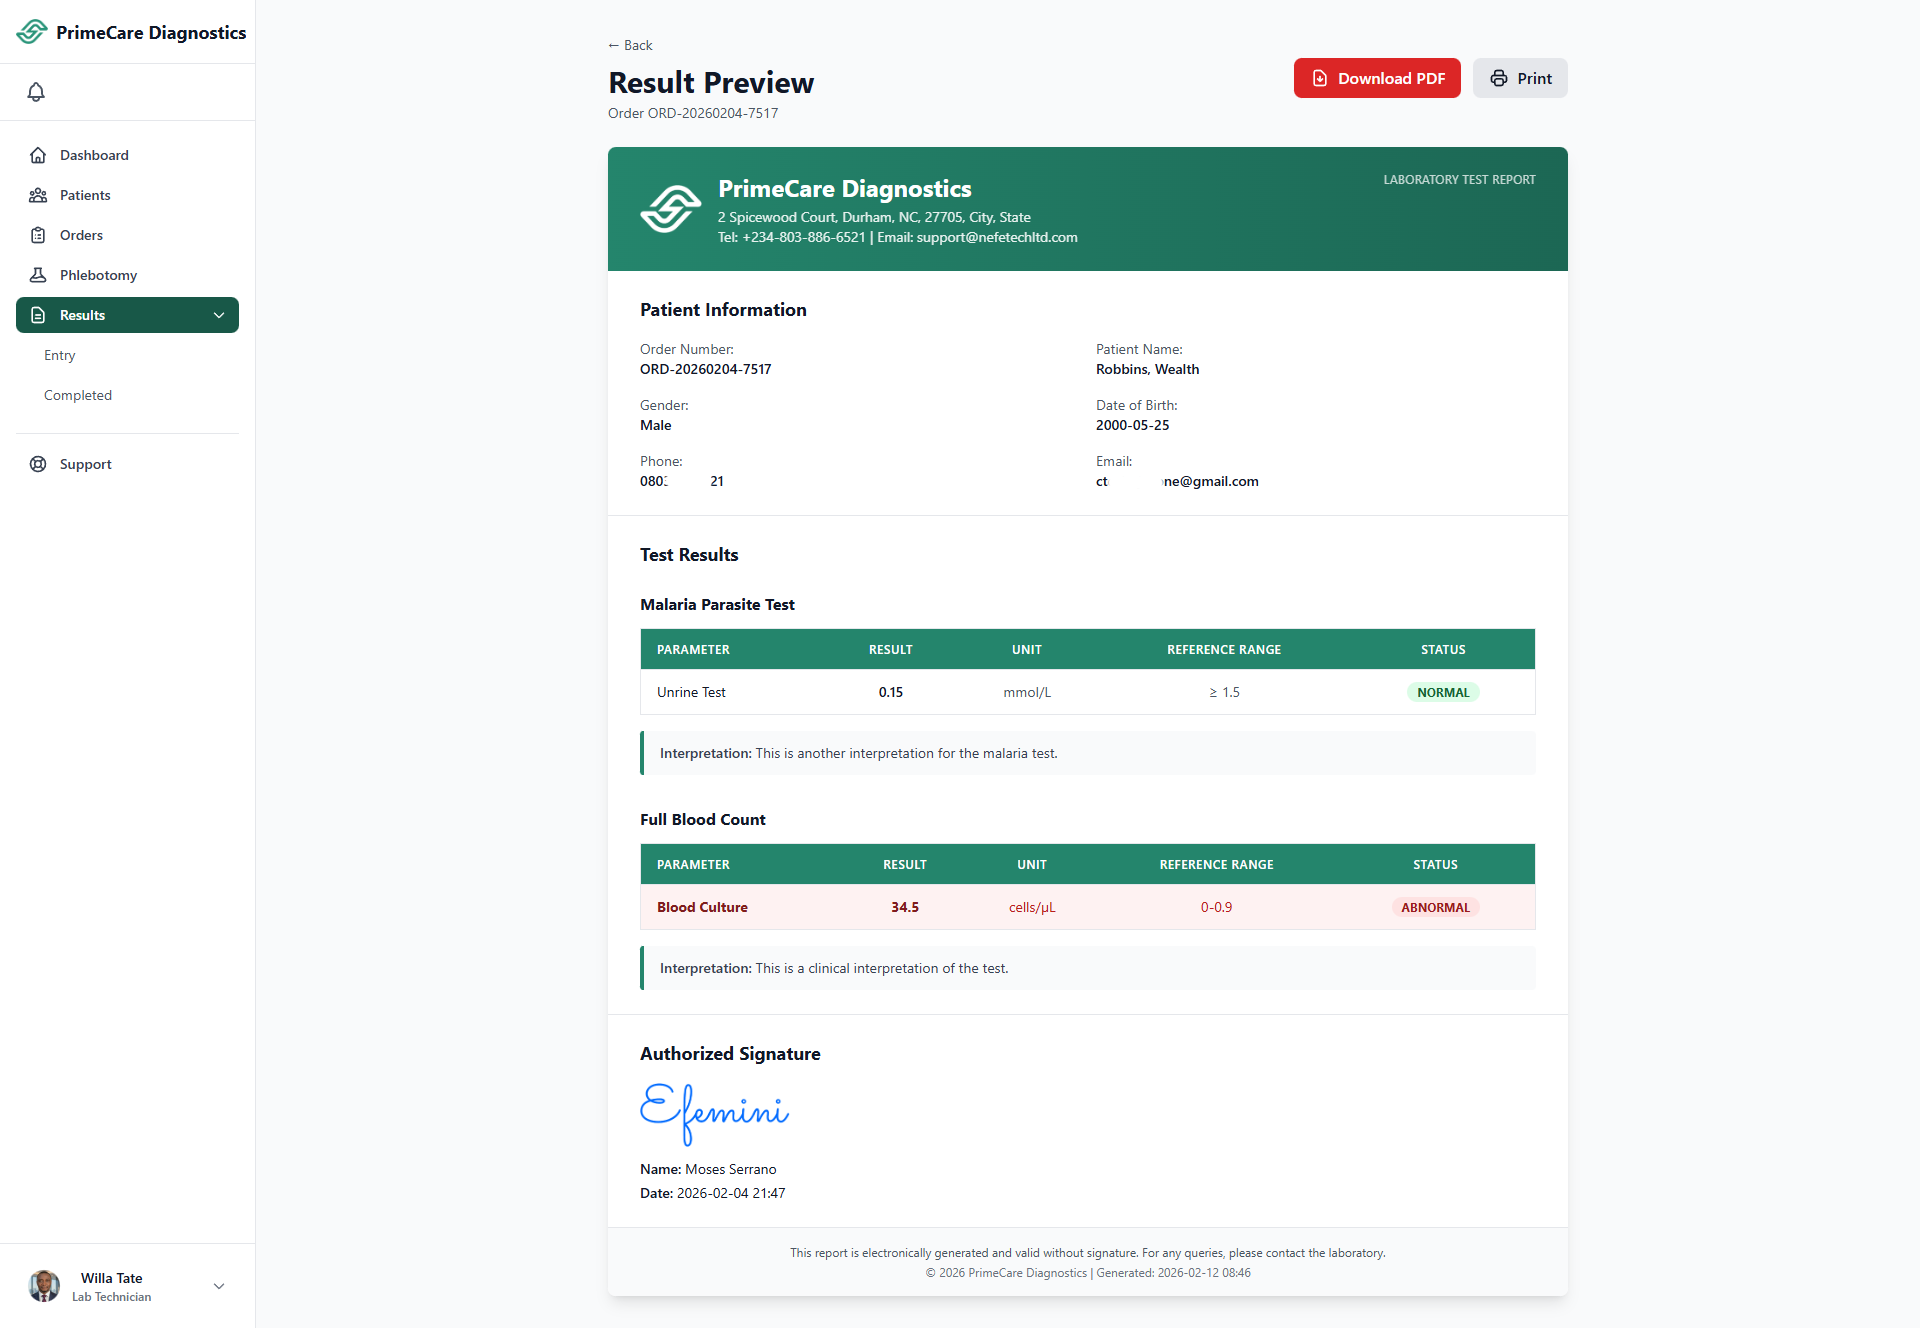
Task: Click the Phlebotomy flask icon
Action: tap(38, 275)
